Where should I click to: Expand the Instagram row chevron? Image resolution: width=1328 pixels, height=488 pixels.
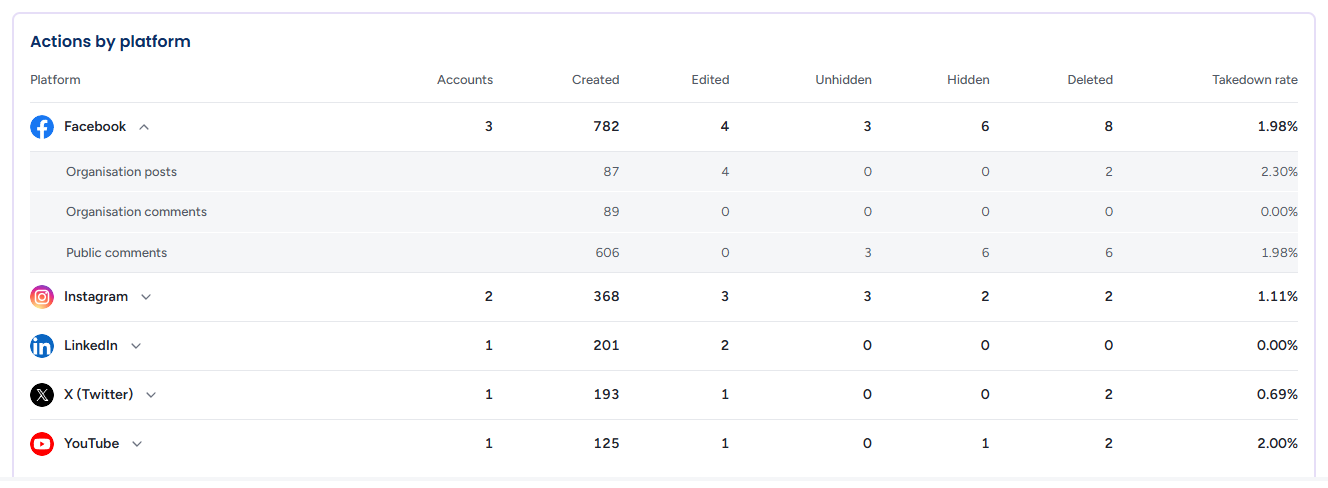pyautogui.click(x=146, y=297)
